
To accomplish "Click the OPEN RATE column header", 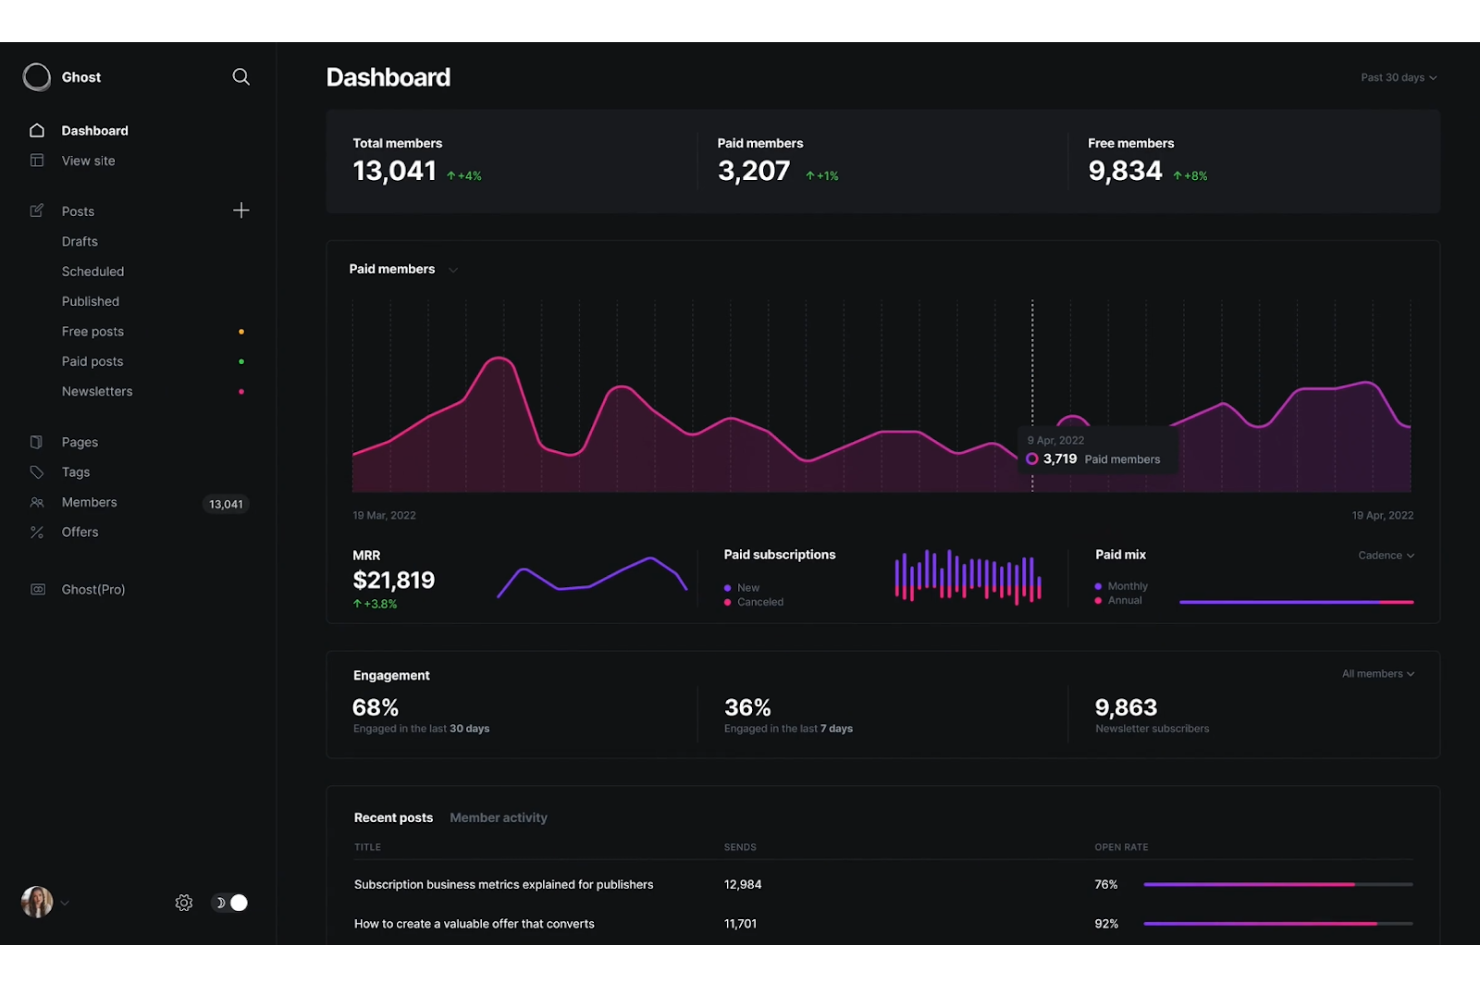I will coord(1121,847).
